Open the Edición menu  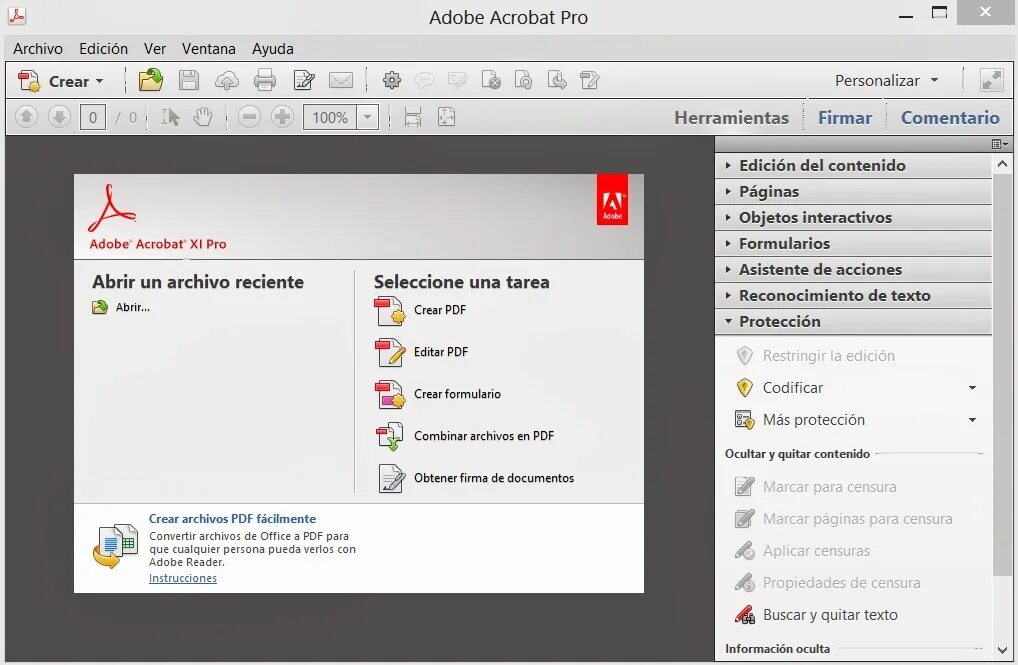103,49
